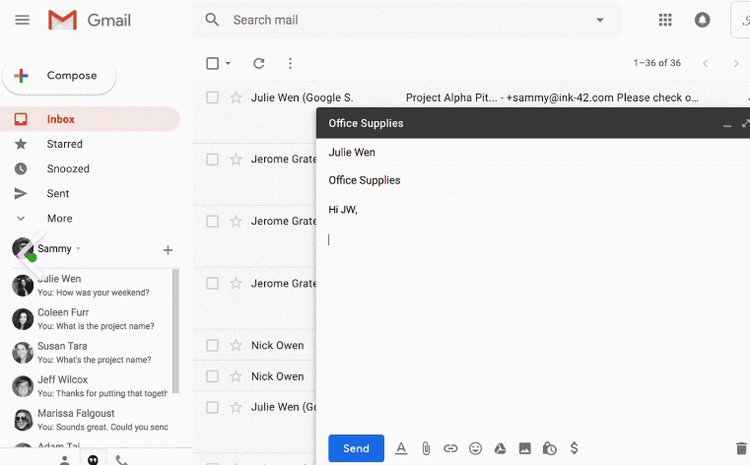750x465 pixels.
Task: Insert files using Google Drive
Action: click(x=500, y=448)
